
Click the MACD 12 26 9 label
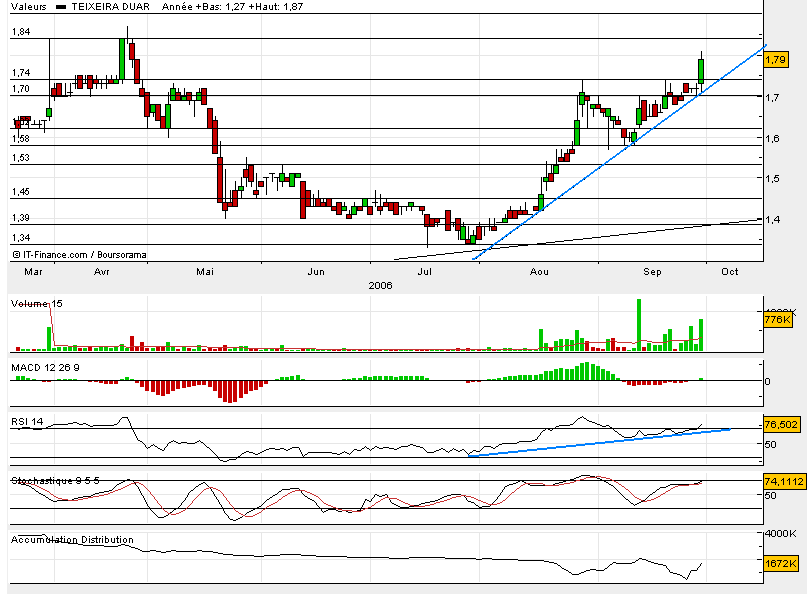tap(46, 368)
